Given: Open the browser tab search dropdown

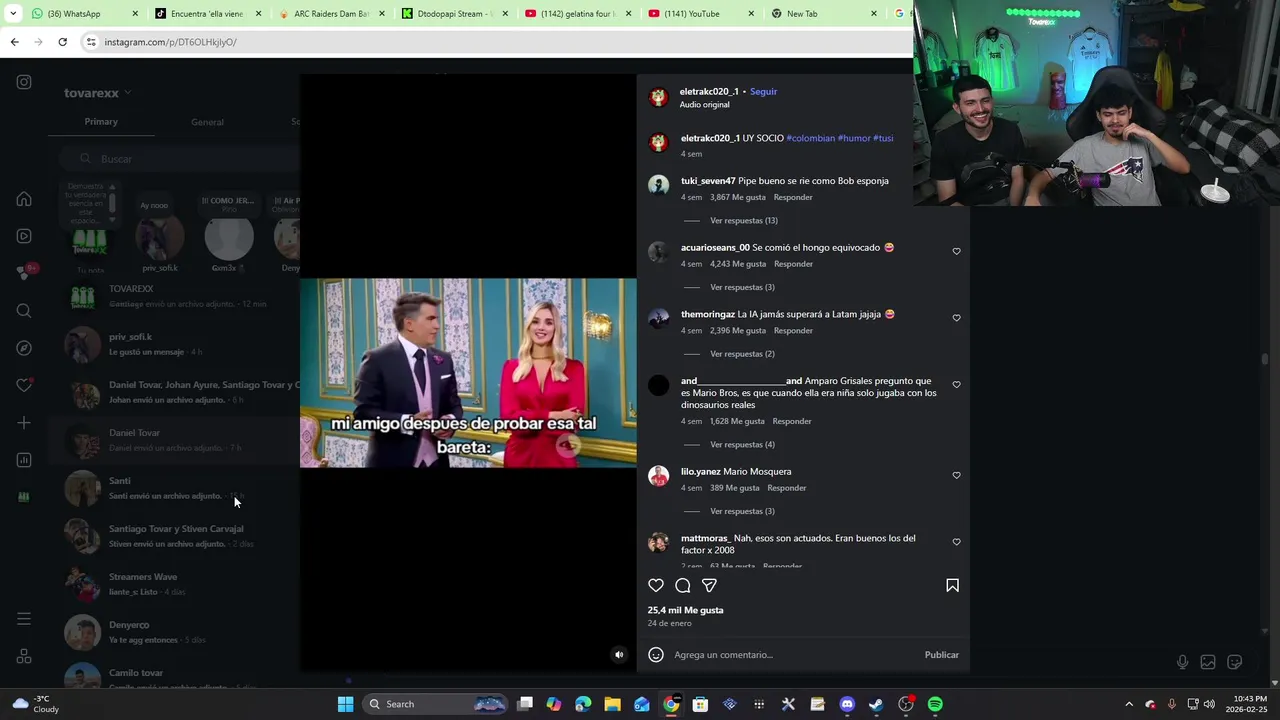Looking at the screenshot, I should (x=12, y=14).
